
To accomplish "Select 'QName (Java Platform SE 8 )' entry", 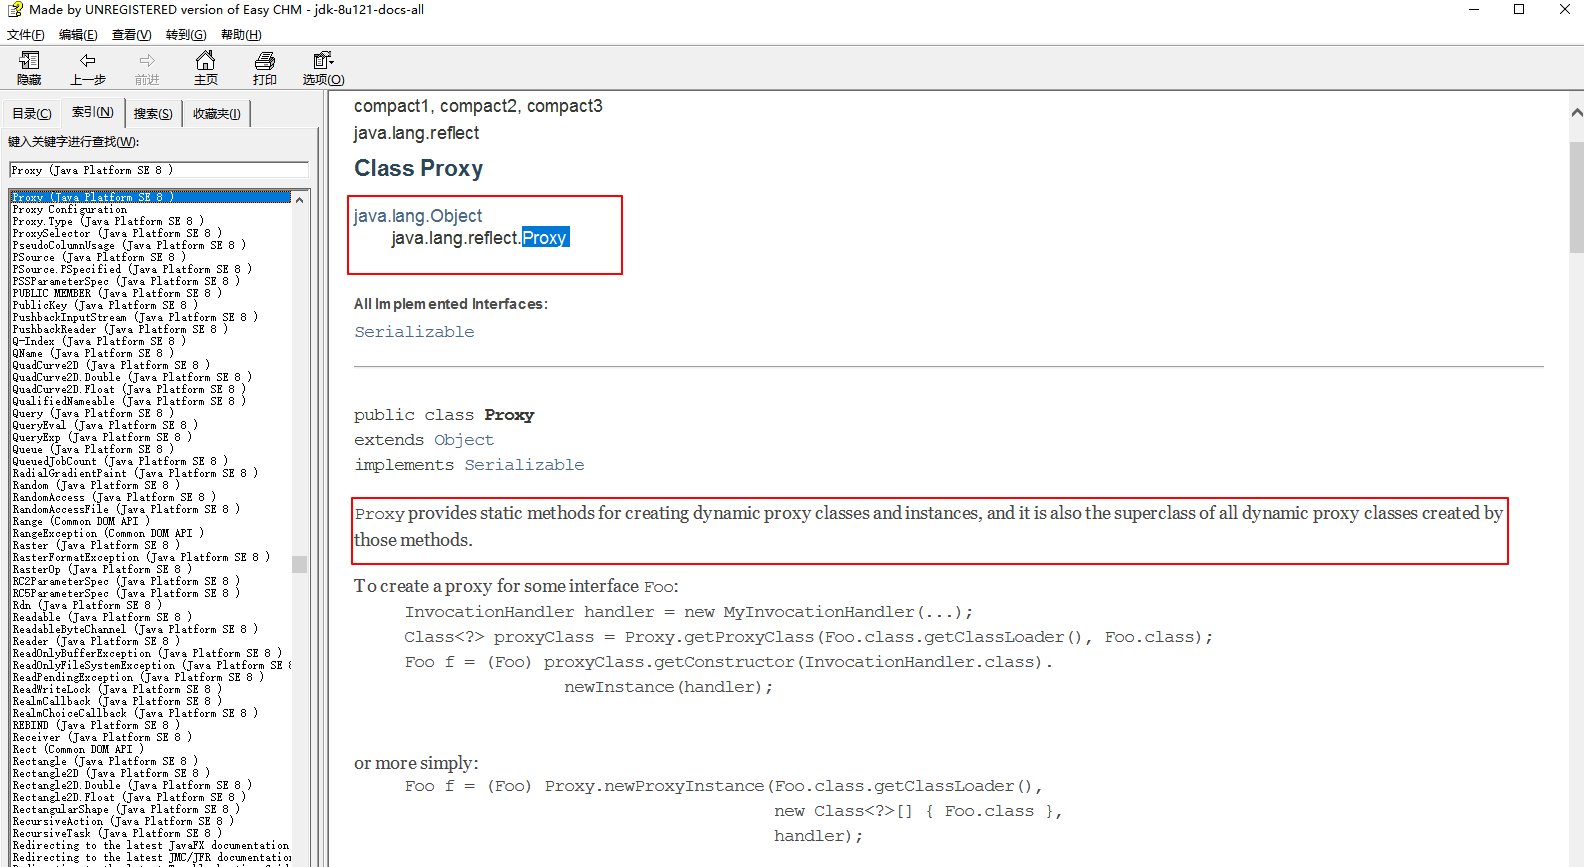I will 92,353.
